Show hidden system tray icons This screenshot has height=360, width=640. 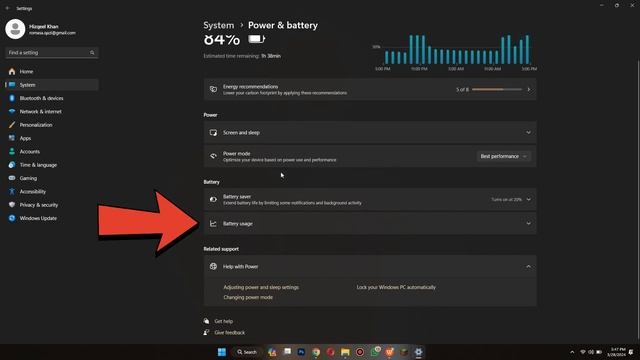pos(572,352)
